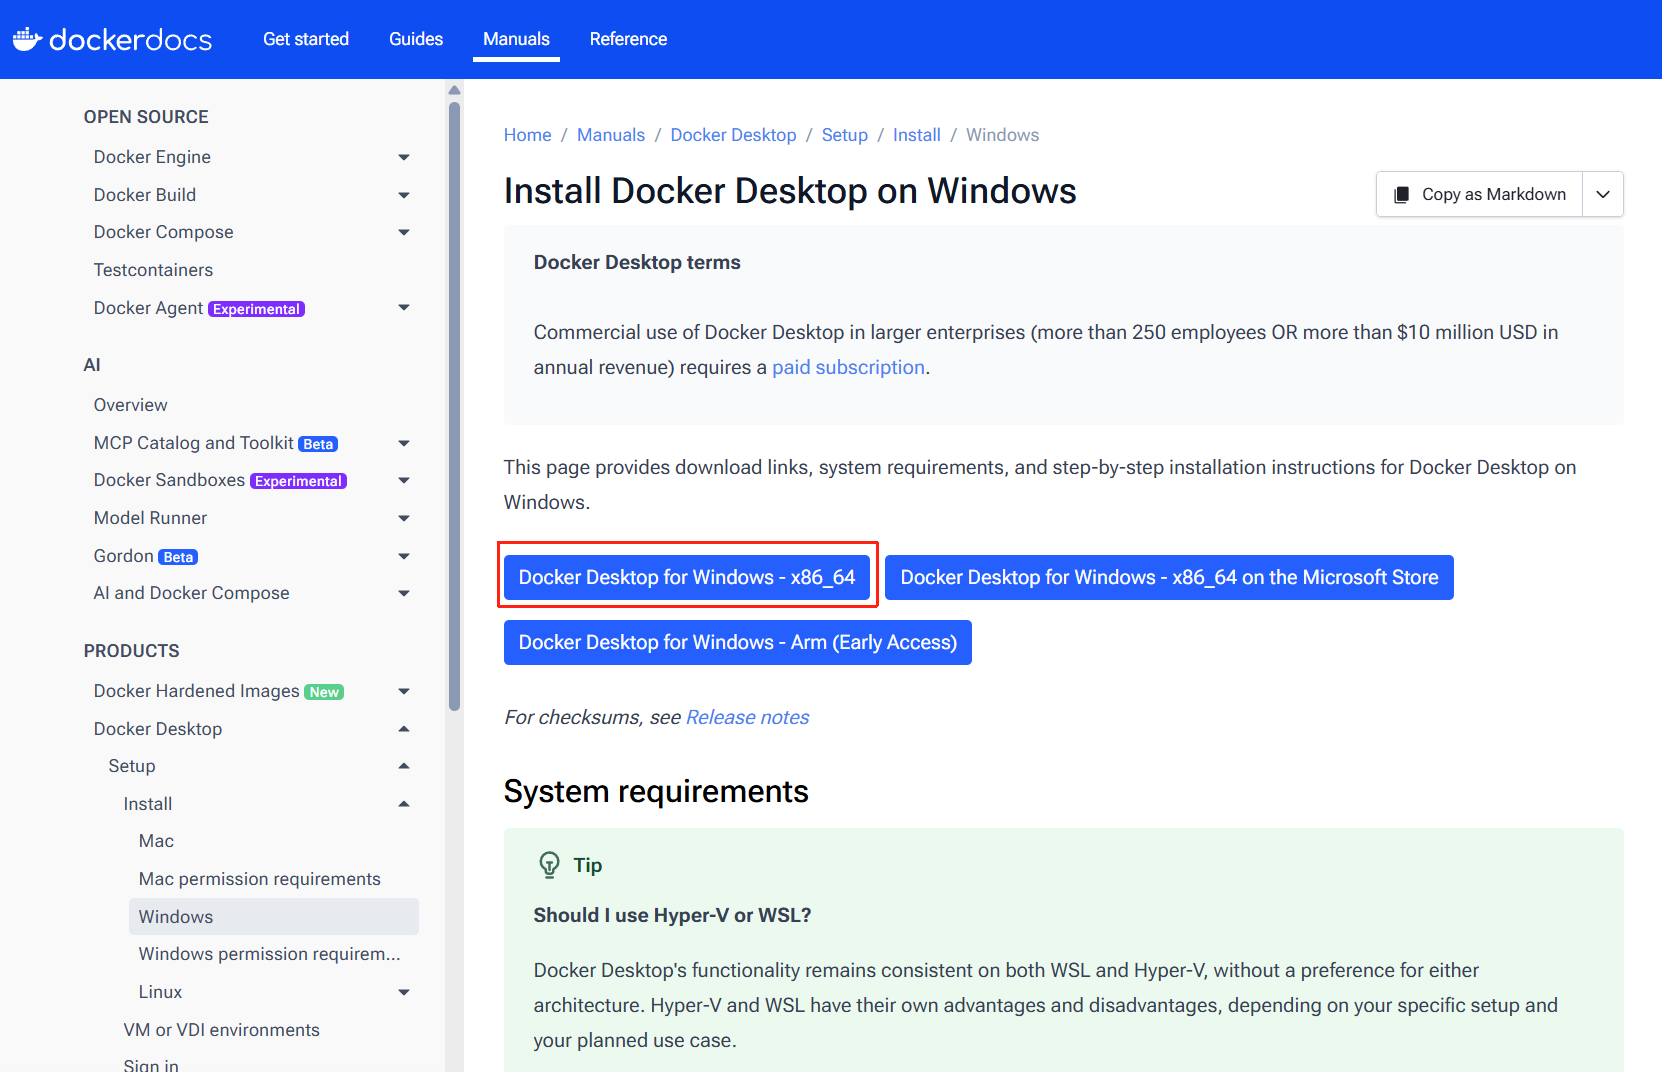The height and width of the screenshot is (1072, 1662).
Task: Open x86_64 on the Microsoft Store button
Action: [1169, 577]
